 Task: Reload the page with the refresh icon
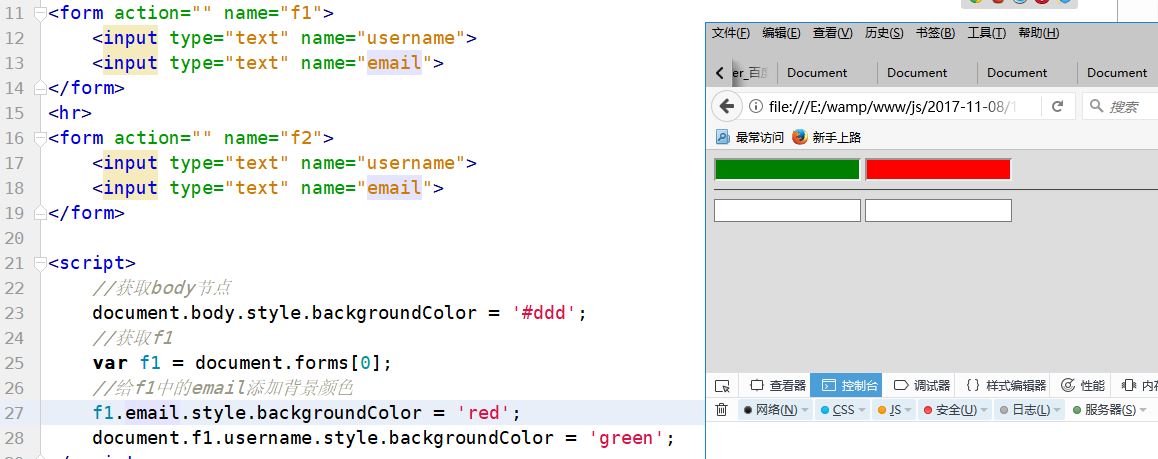click(x=1057, y=106)
